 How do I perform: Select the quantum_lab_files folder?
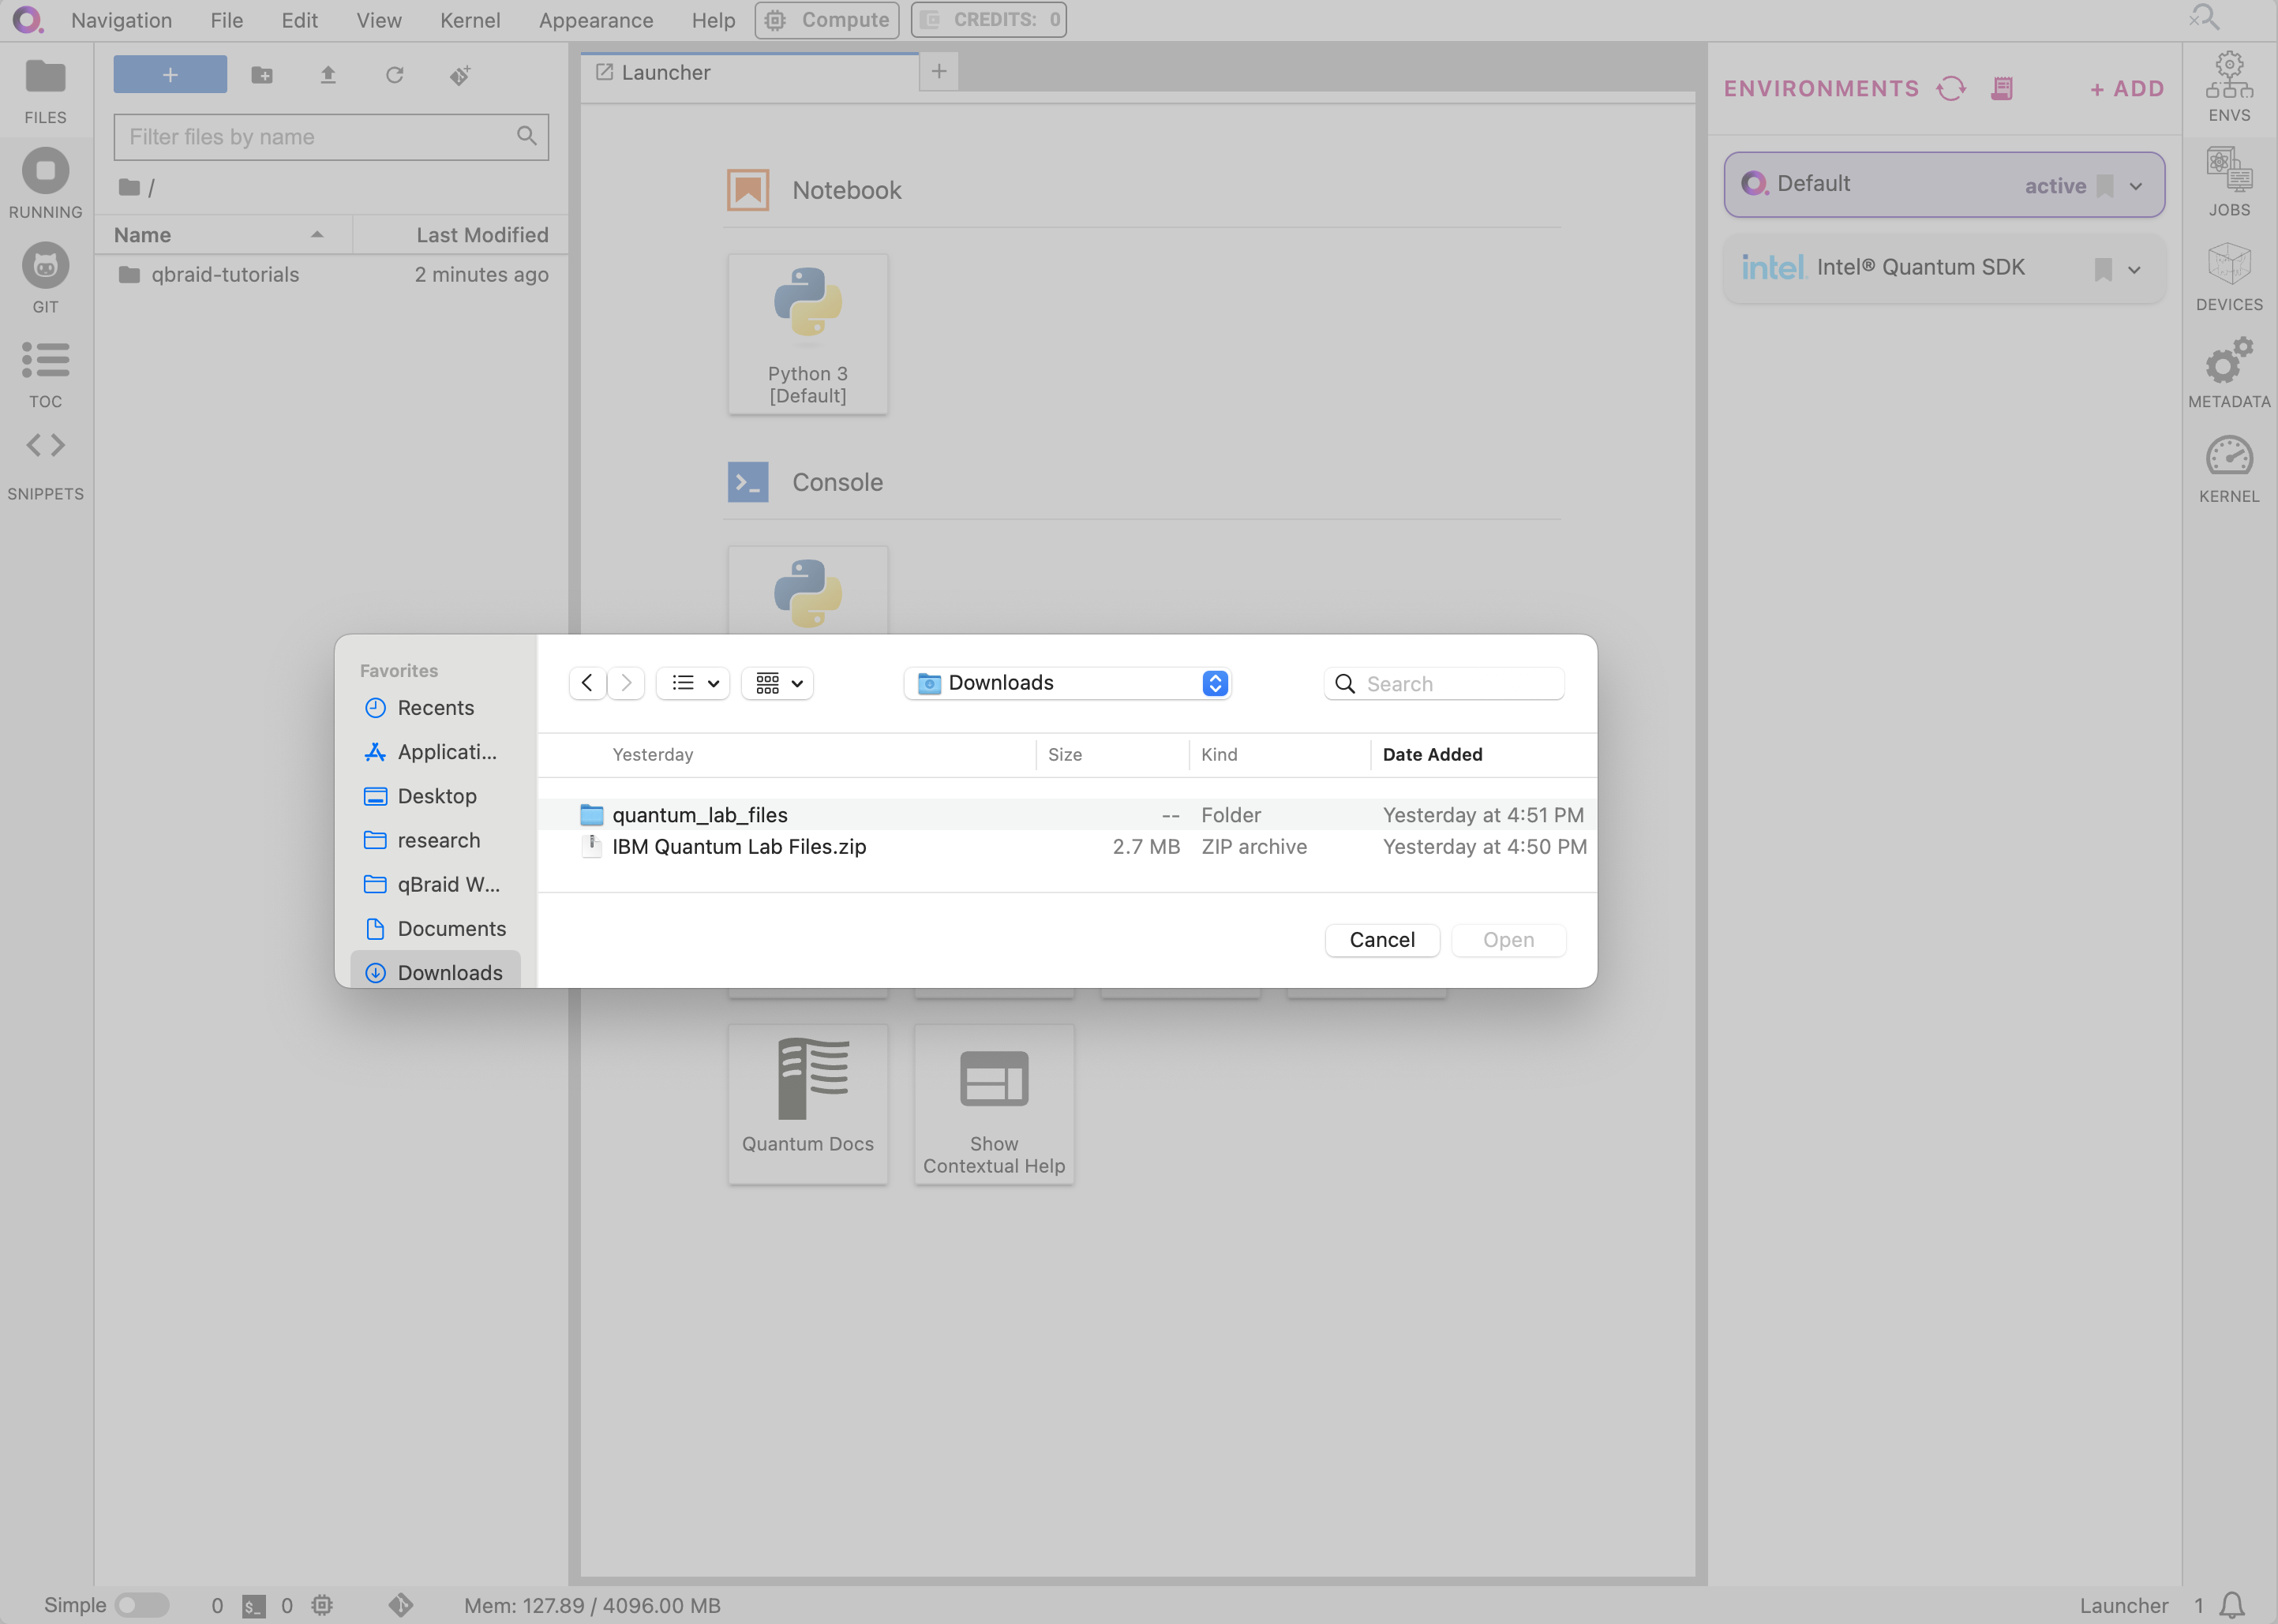click(x=1067, y=815)
